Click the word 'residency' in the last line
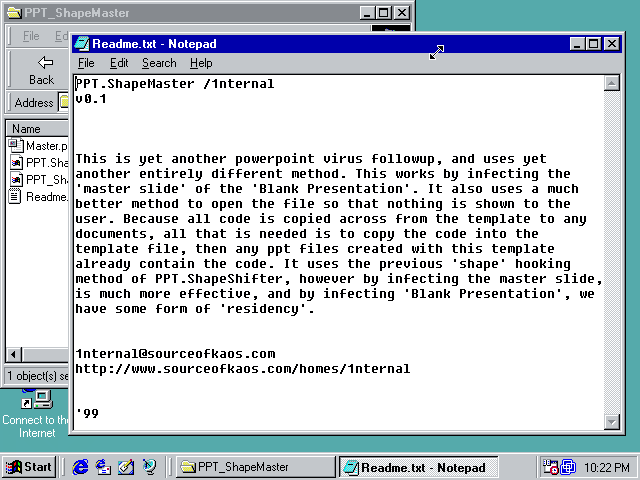 point(264,309)
